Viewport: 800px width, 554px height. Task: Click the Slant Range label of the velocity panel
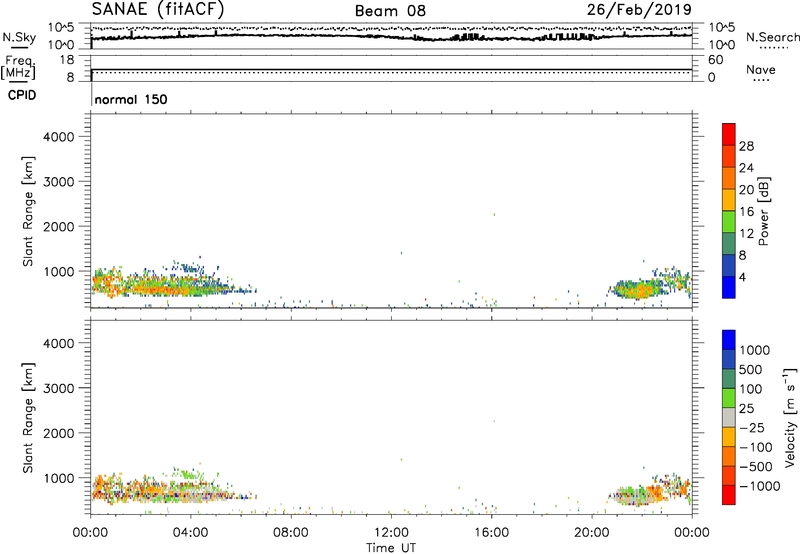point(28,418)
